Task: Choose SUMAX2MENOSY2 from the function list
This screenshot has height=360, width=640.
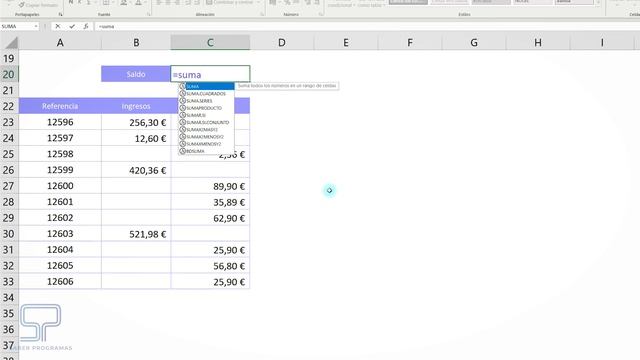Action: (x=207, y=137)
